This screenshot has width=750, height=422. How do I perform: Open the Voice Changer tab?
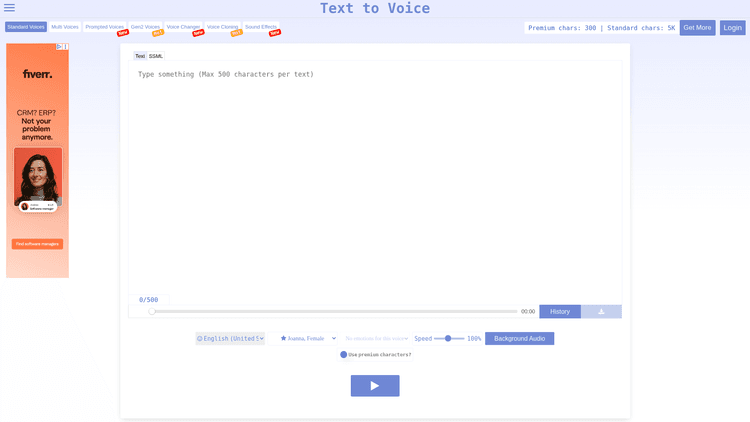[183, 27]
